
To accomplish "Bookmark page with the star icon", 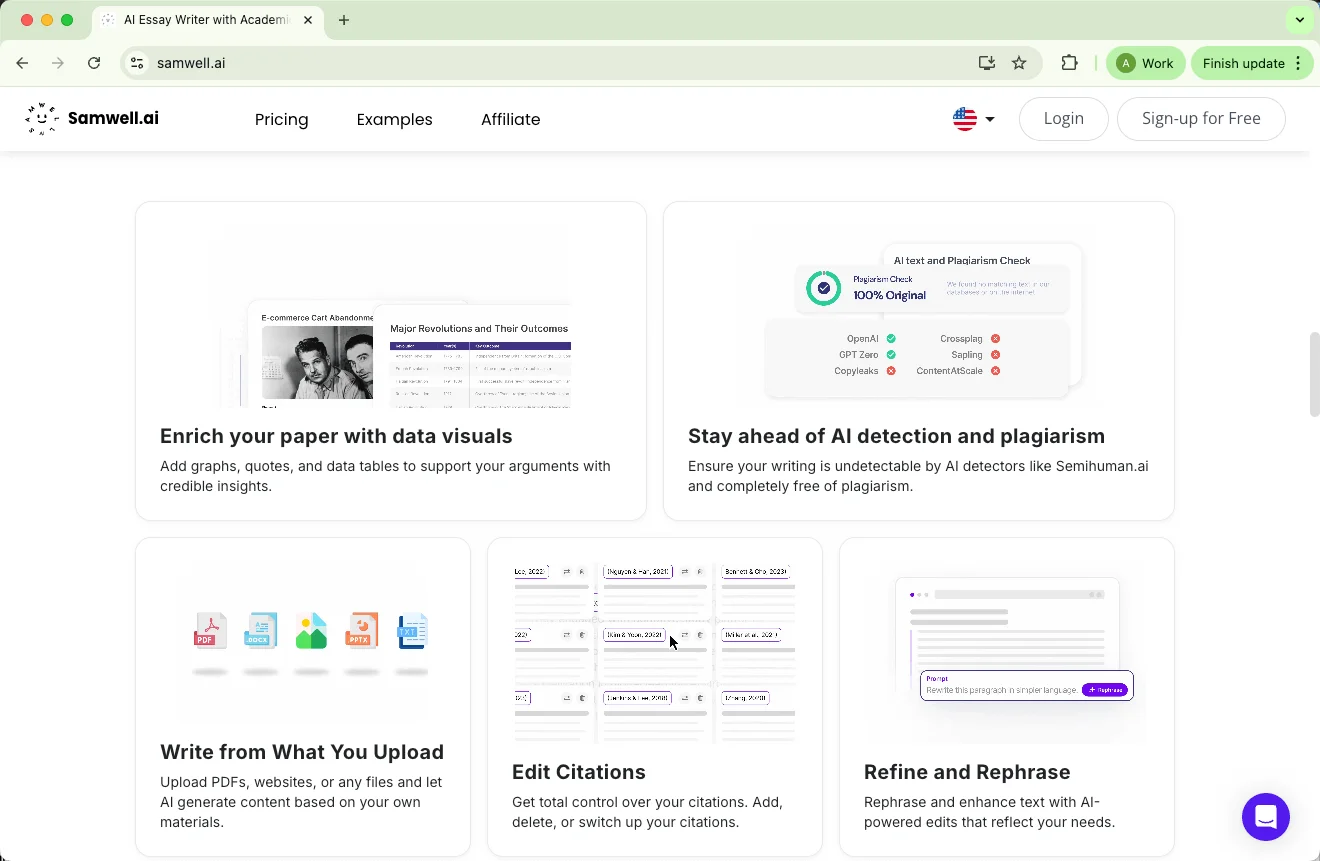I will (x=1019, y=63).
